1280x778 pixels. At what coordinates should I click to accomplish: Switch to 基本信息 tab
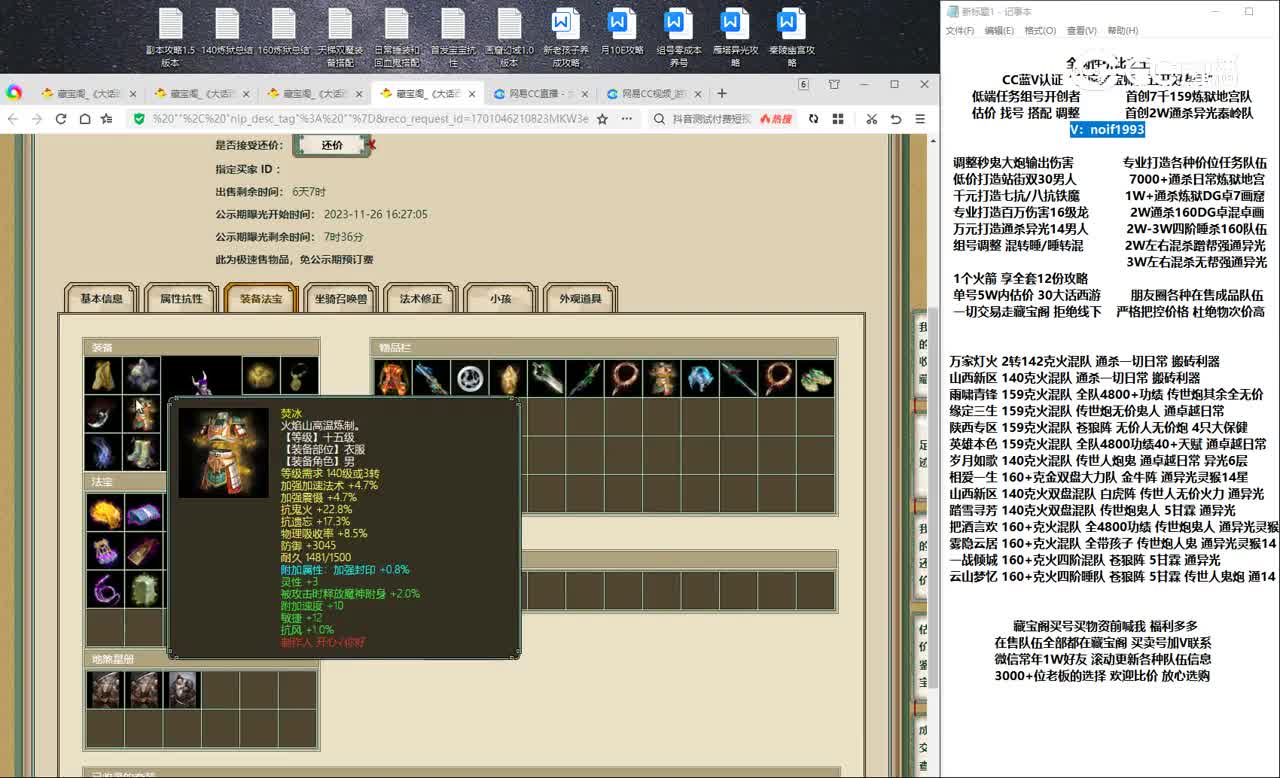click(x=102, y=299)
